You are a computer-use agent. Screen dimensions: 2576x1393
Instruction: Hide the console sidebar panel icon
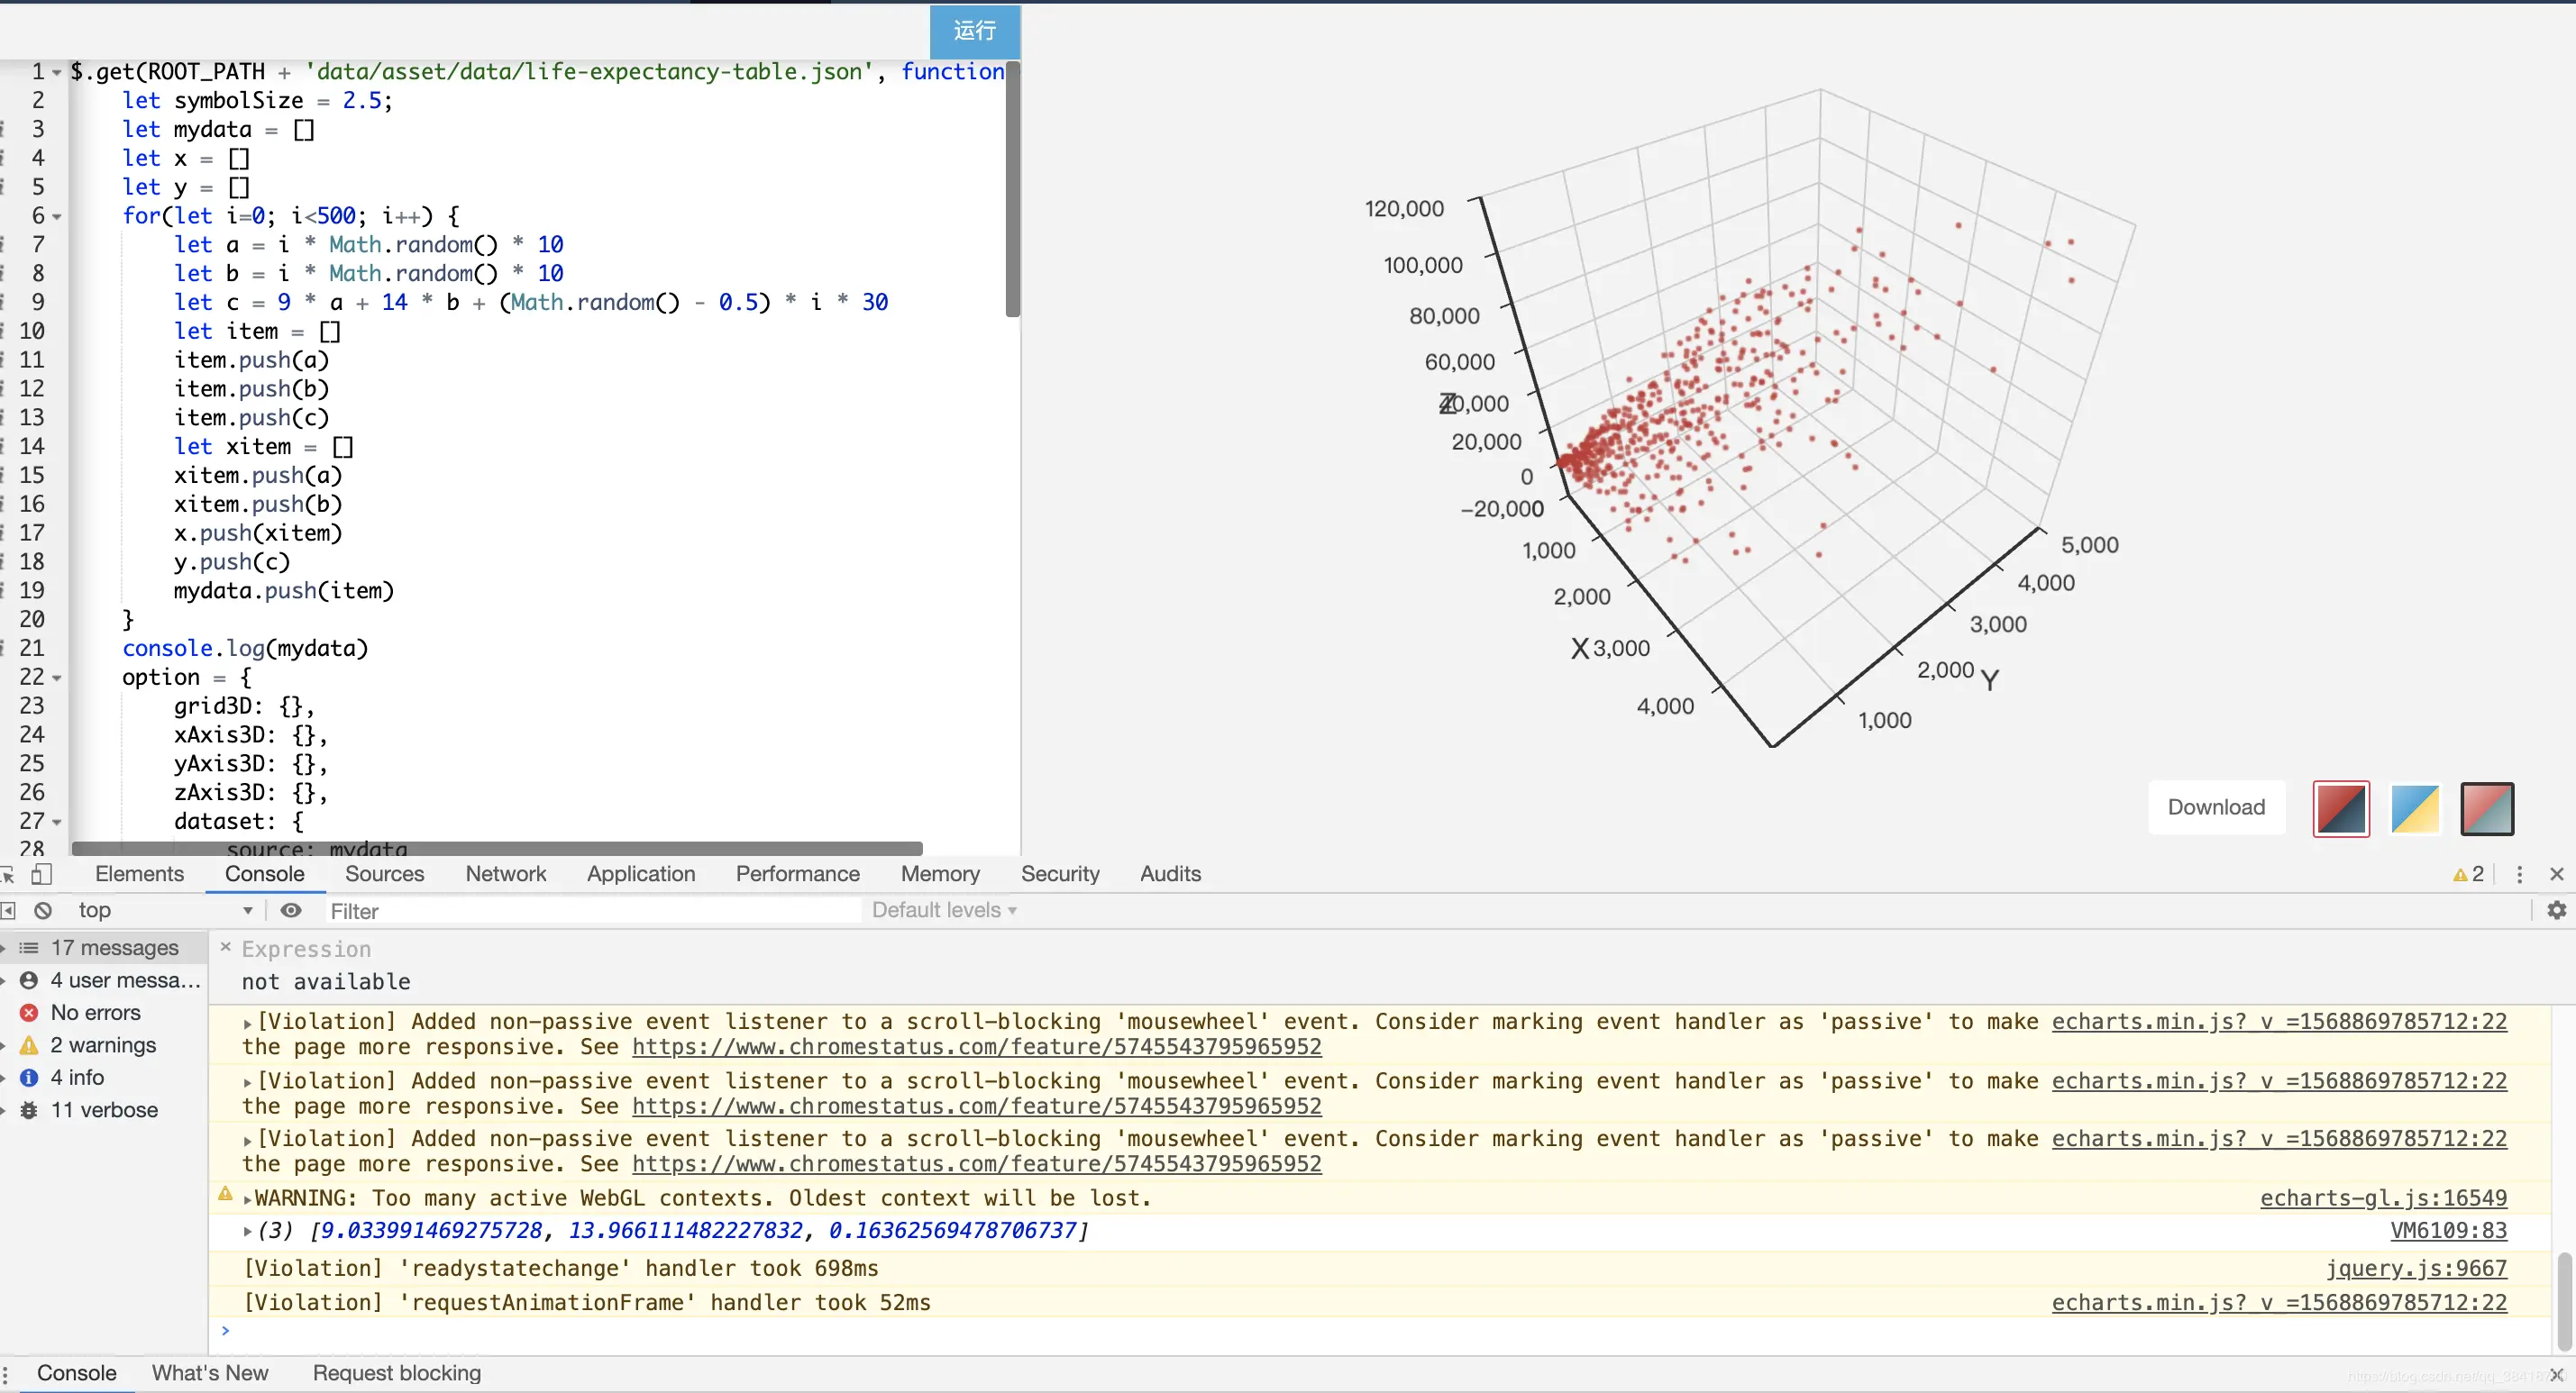coord(8,910)
